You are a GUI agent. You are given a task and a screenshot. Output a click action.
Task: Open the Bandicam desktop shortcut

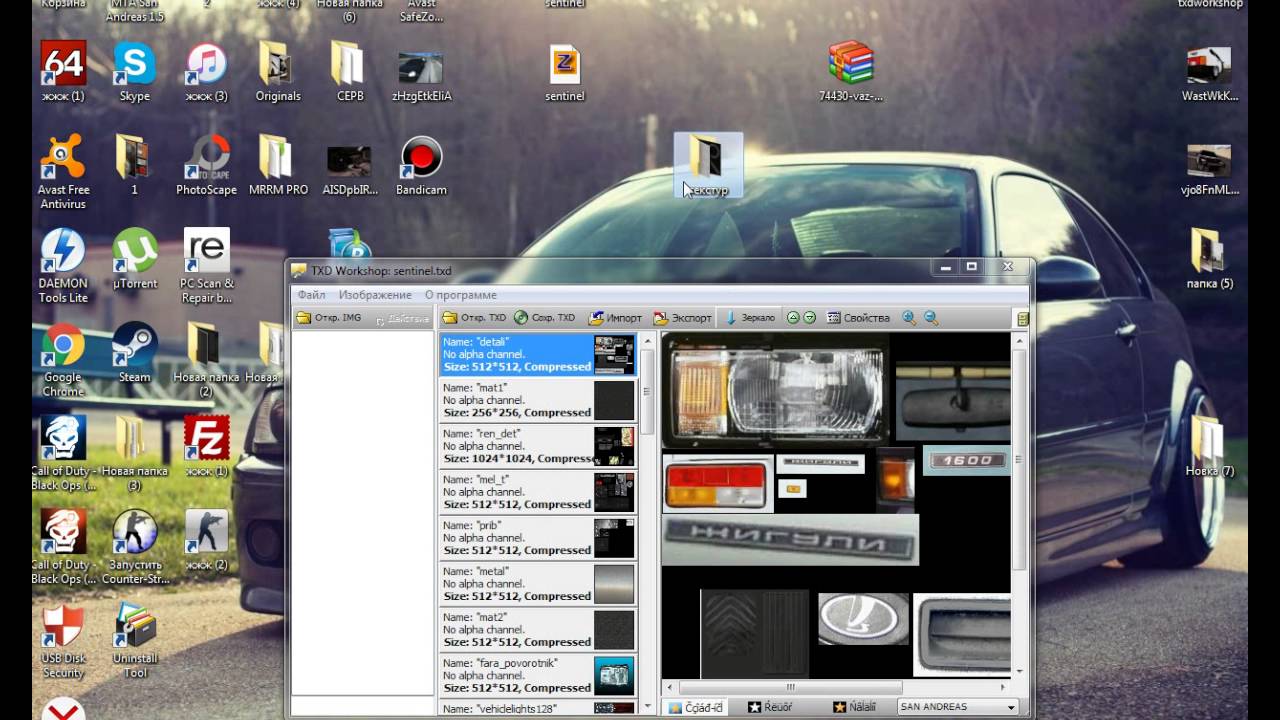[x=421, y=166]
